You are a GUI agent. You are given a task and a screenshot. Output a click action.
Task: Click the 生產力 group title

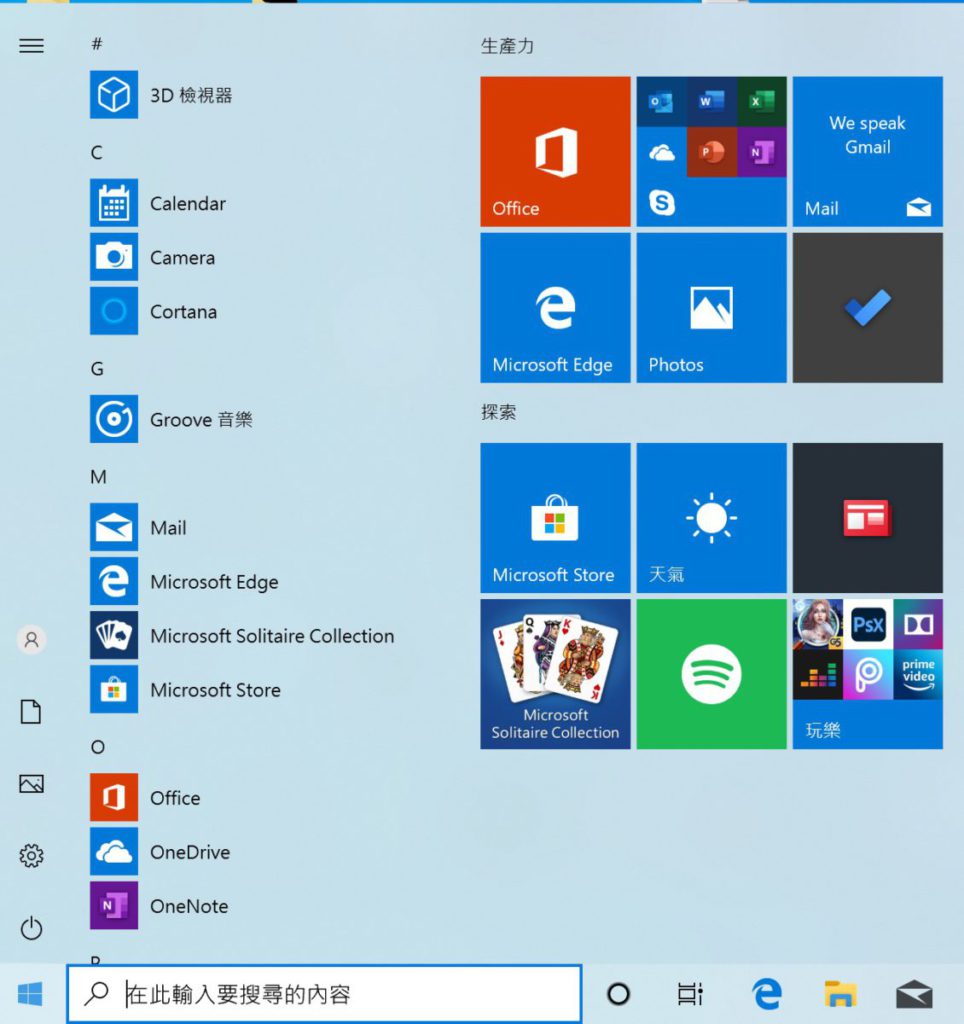(507, 46)
